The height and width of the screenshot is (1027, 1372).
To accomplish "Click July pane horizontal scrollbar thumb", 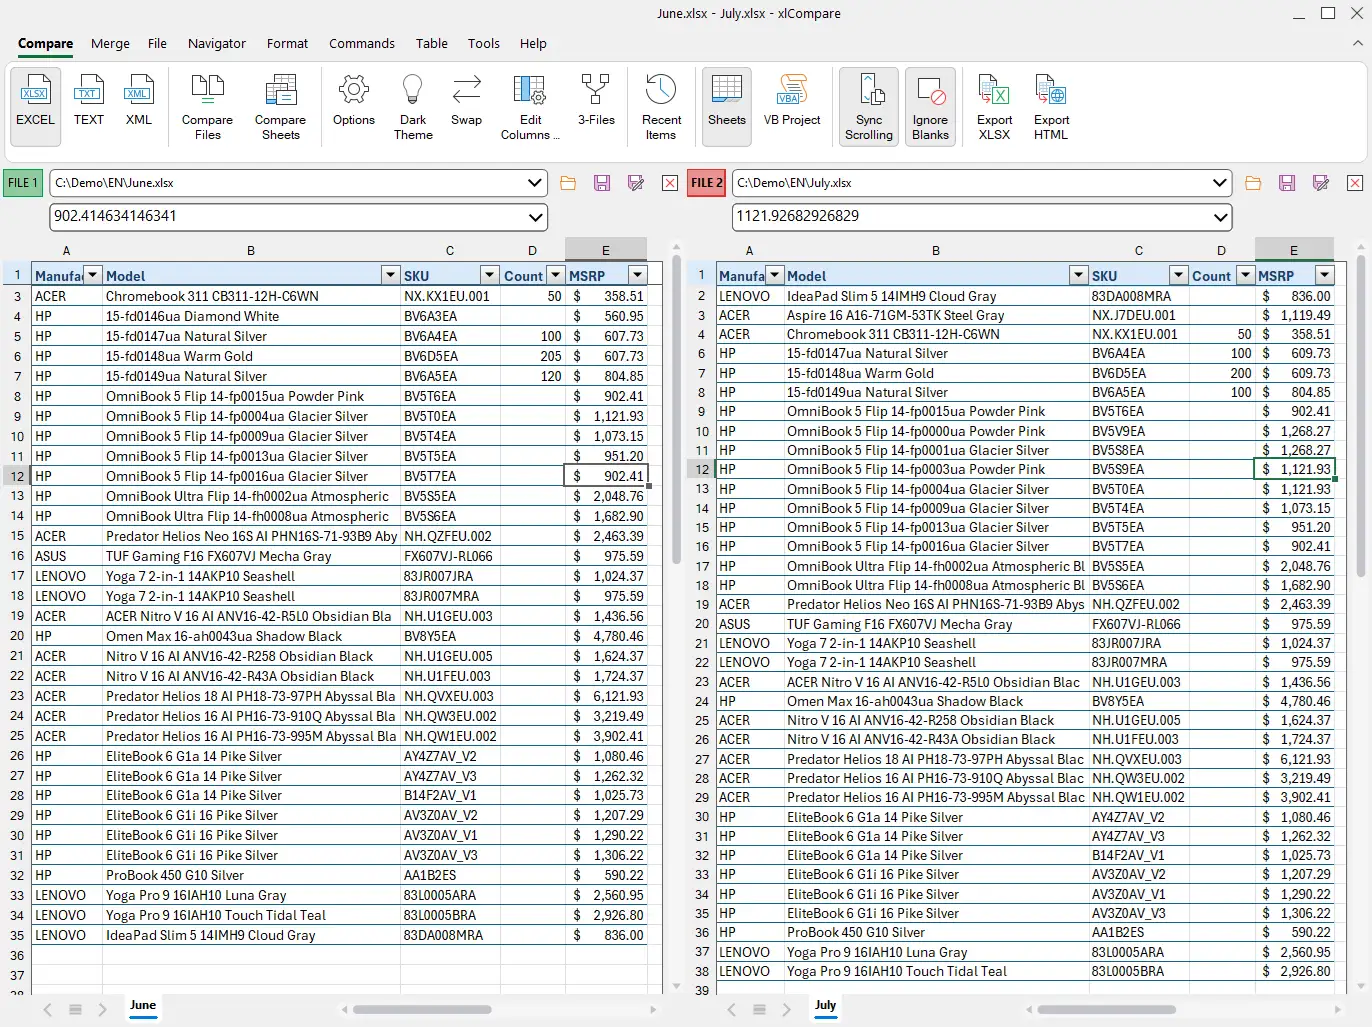I will coord(1106,1010).
